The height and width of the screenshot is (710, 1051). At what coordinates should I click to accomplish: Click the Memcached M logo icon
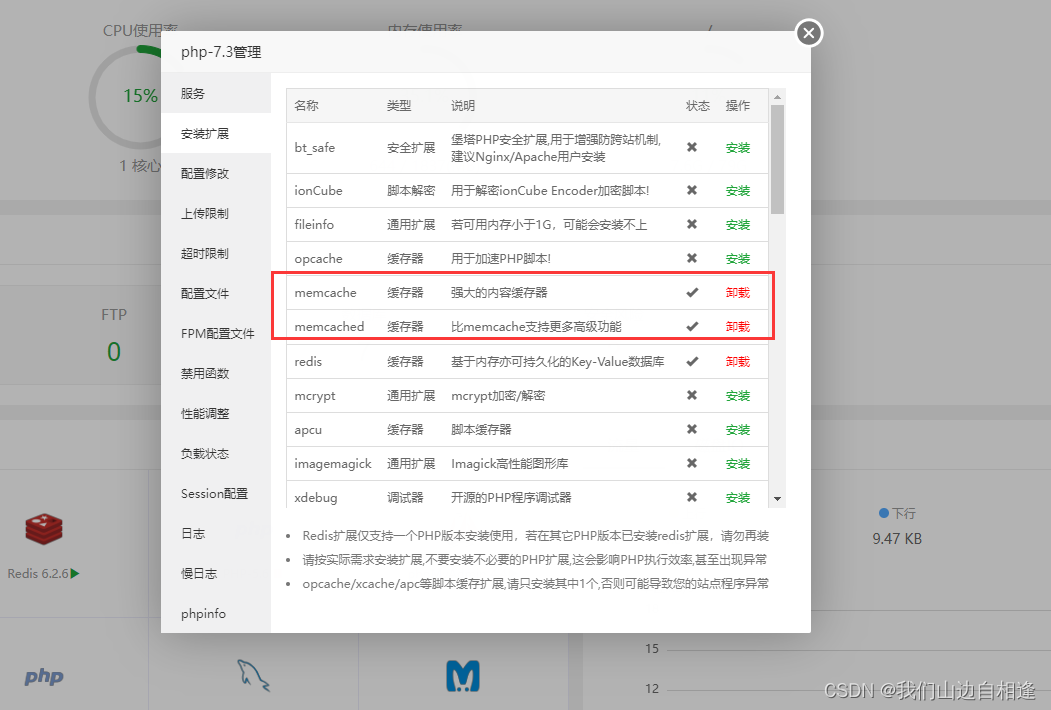(x=463, y=675)
